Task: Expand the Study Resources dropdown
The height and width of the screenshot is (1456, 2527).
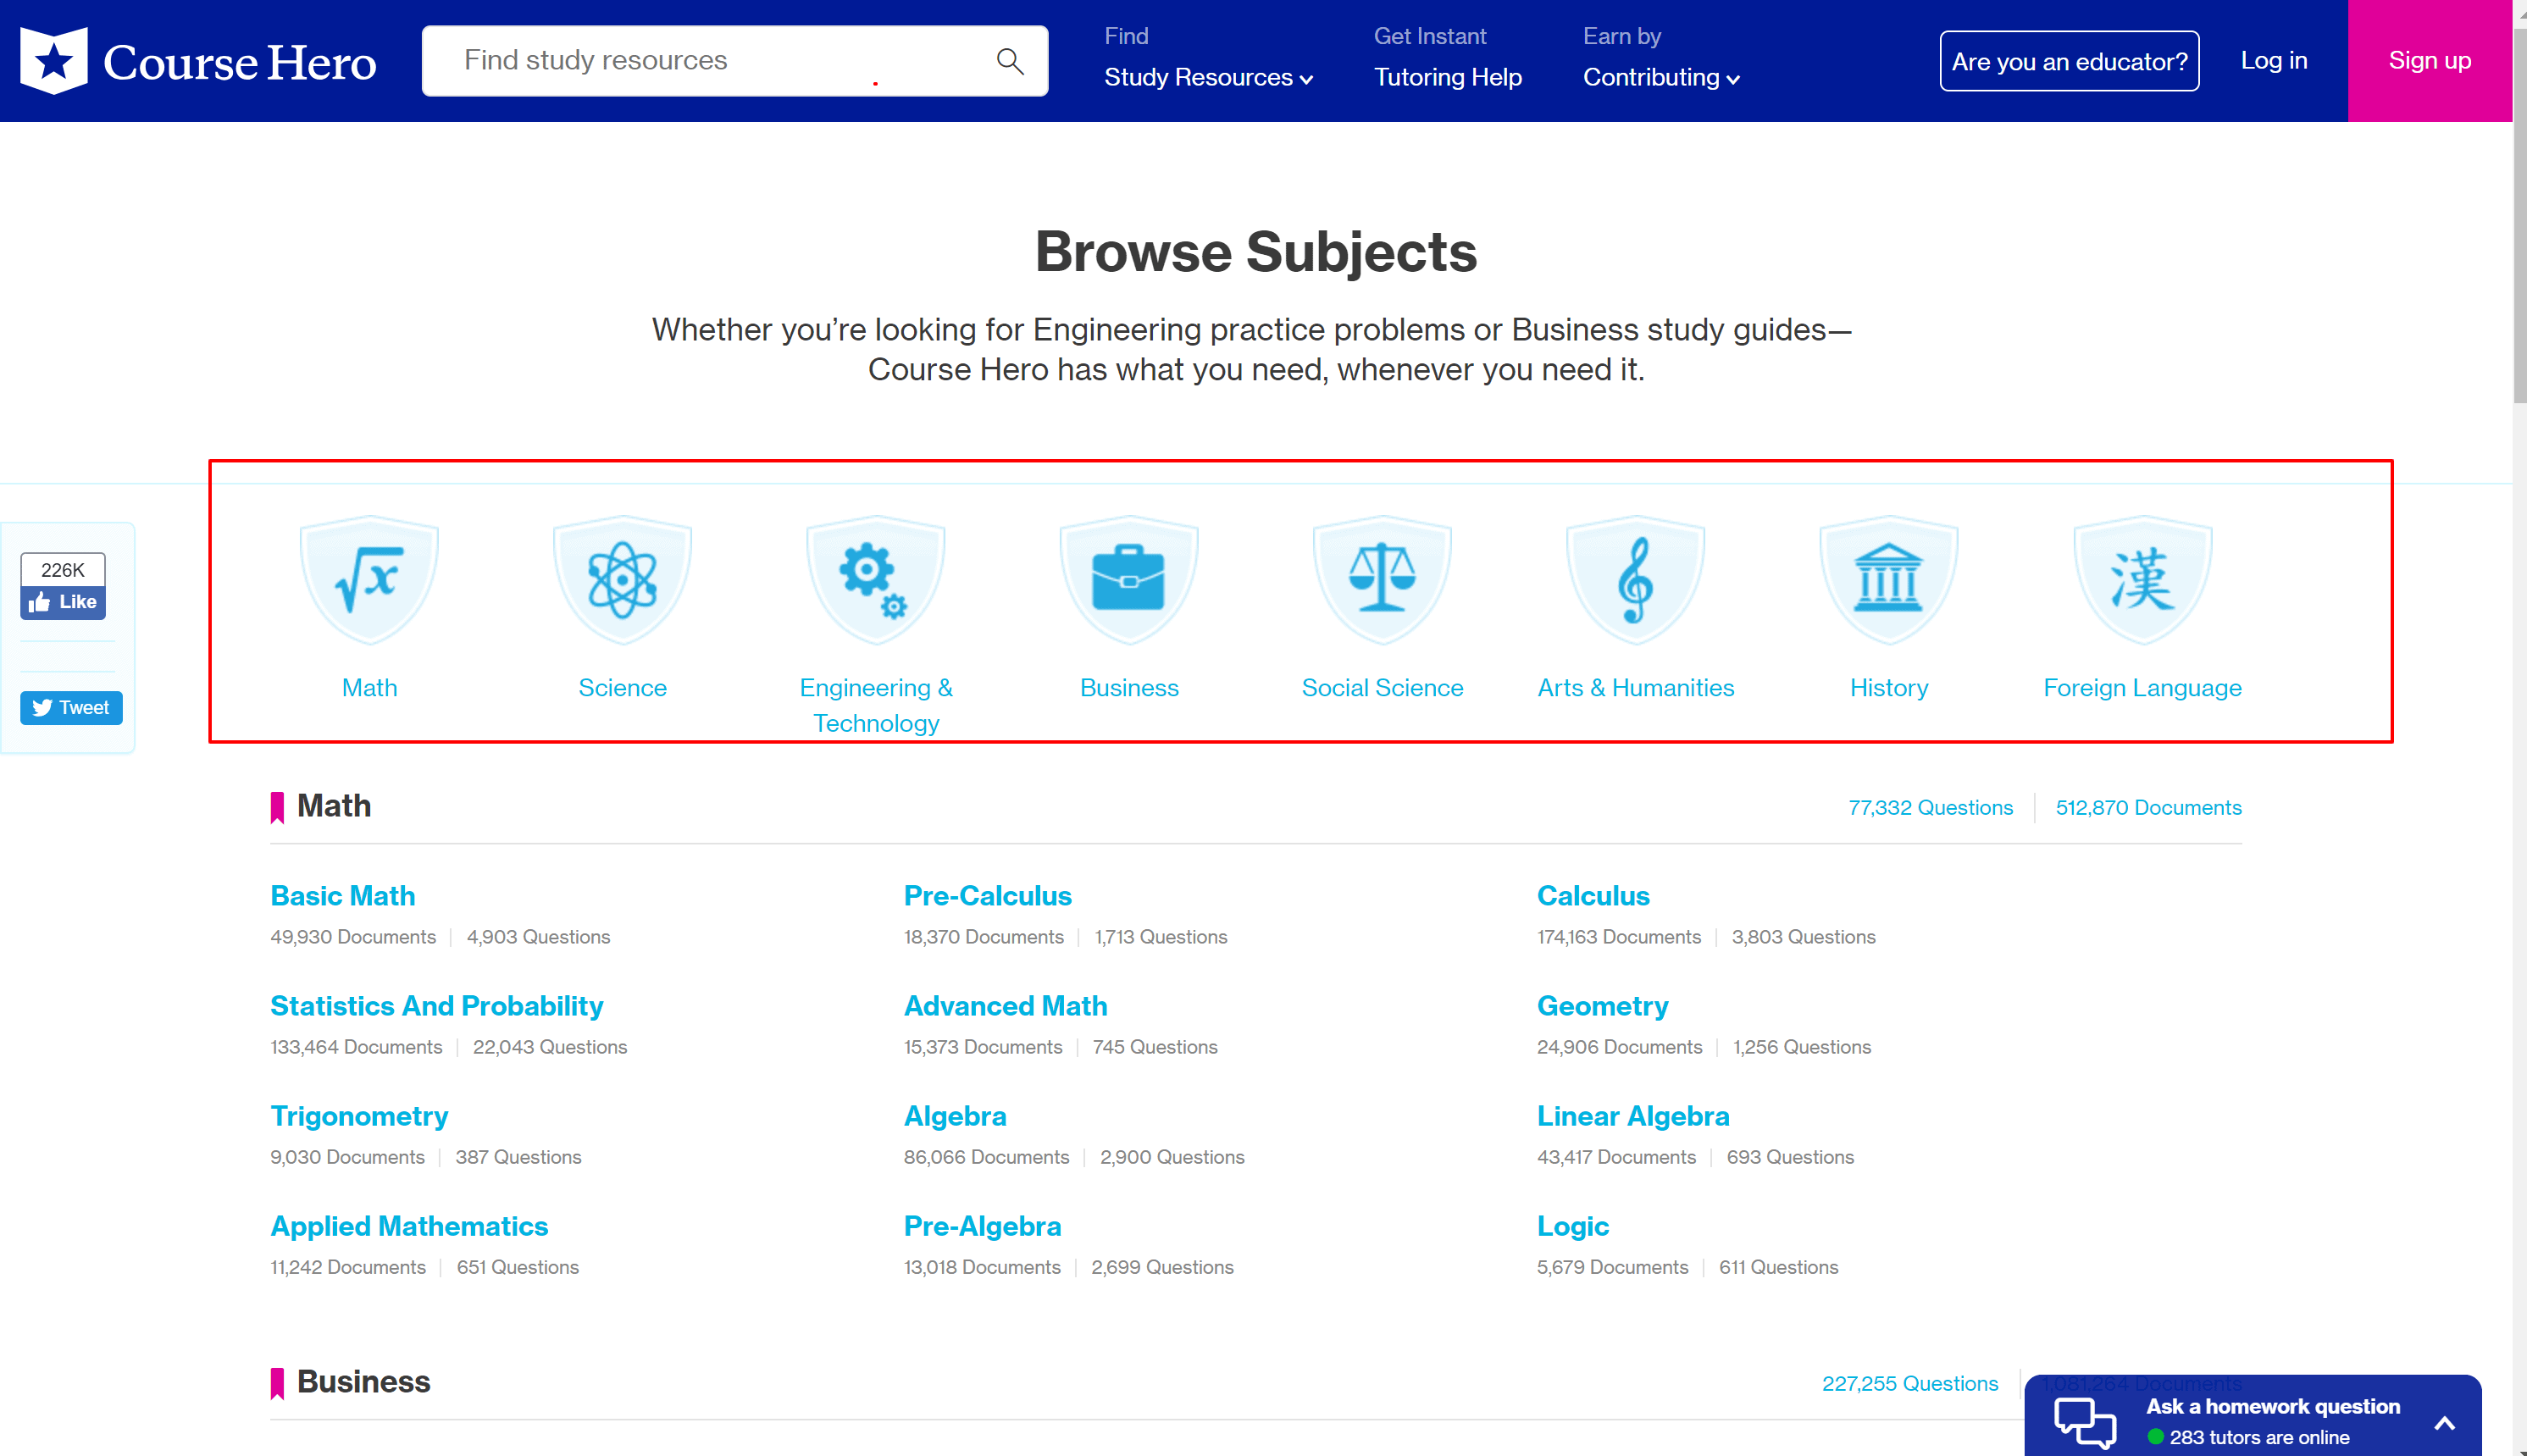Action: (1208, 78)
